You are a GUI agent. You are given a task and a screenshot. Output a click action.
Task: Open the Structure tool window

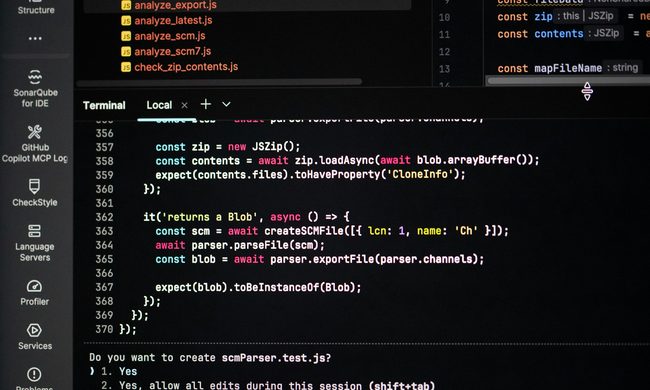36,8
